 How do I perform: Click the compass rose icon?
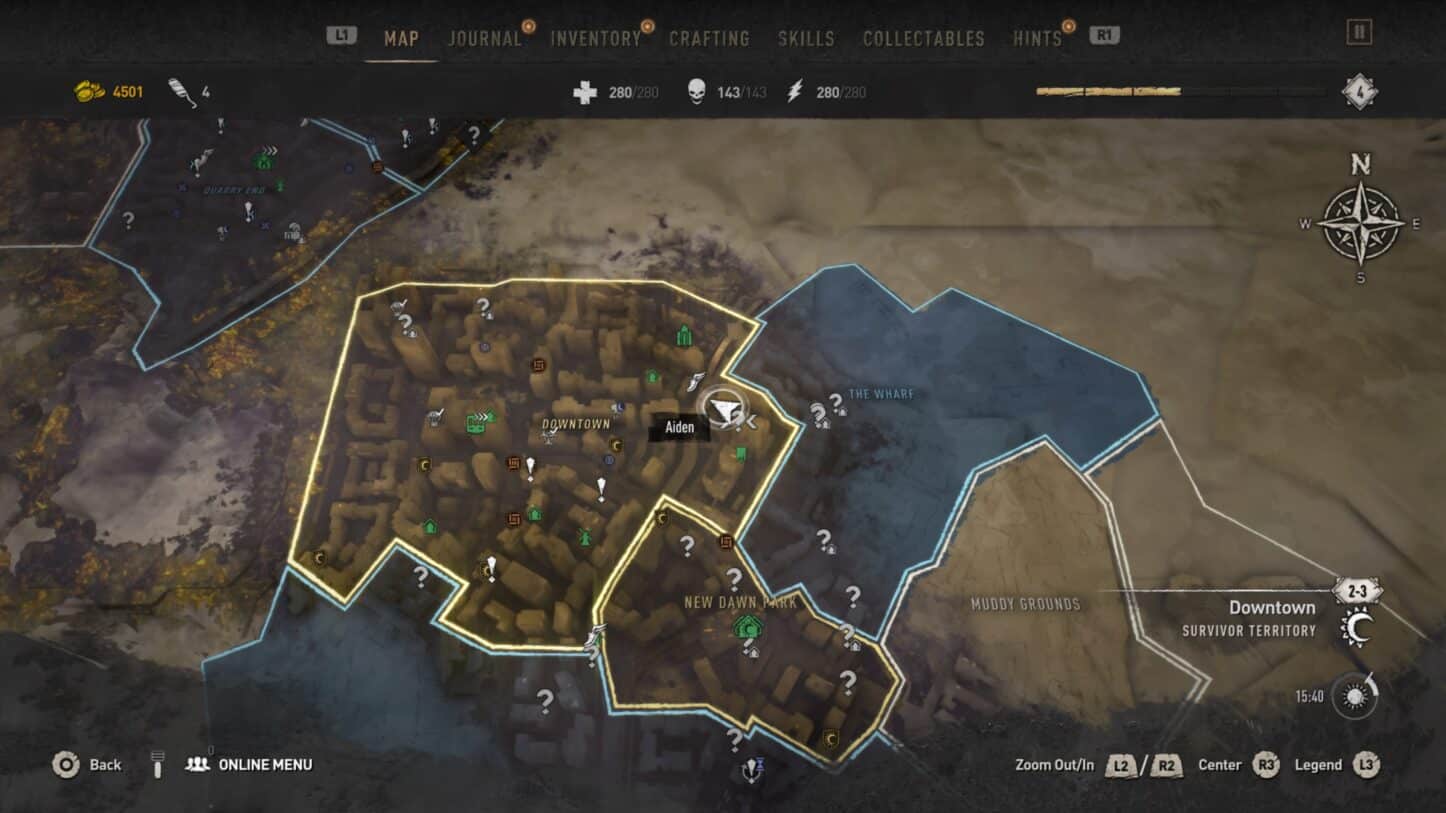coord(1360,223)
